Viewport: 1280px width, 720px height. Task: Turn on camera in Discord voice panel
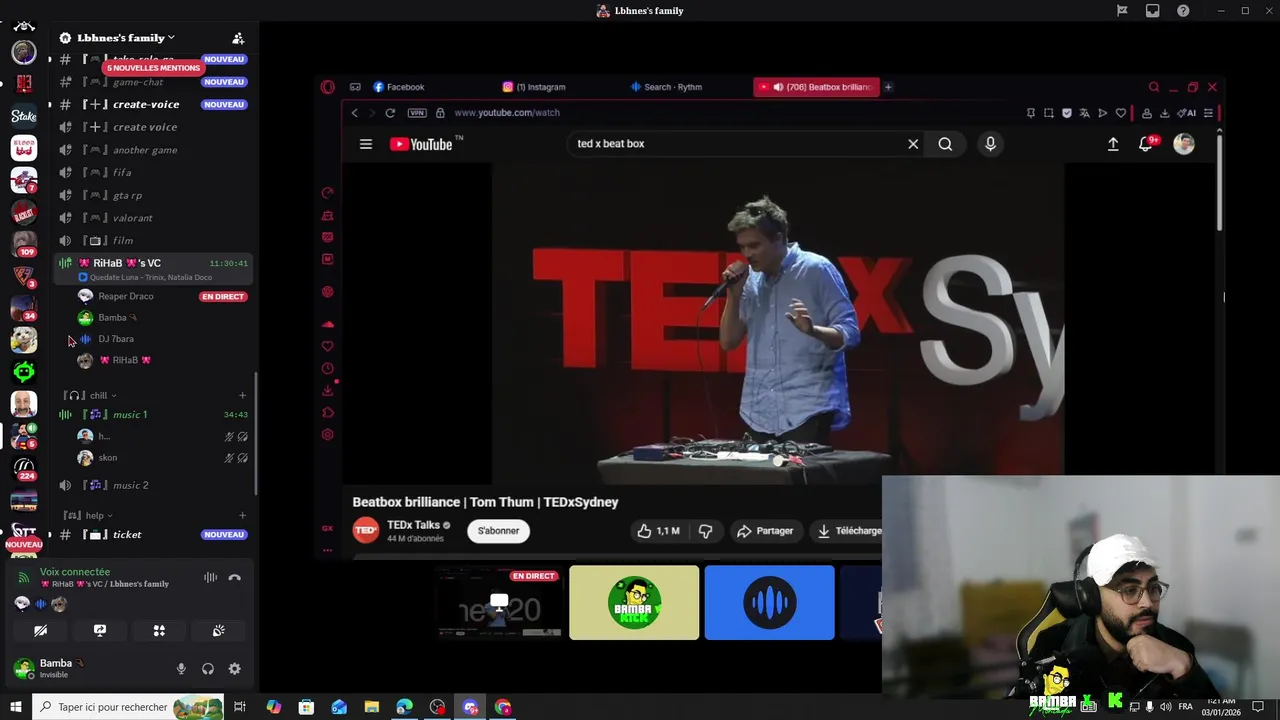point(40,630)
